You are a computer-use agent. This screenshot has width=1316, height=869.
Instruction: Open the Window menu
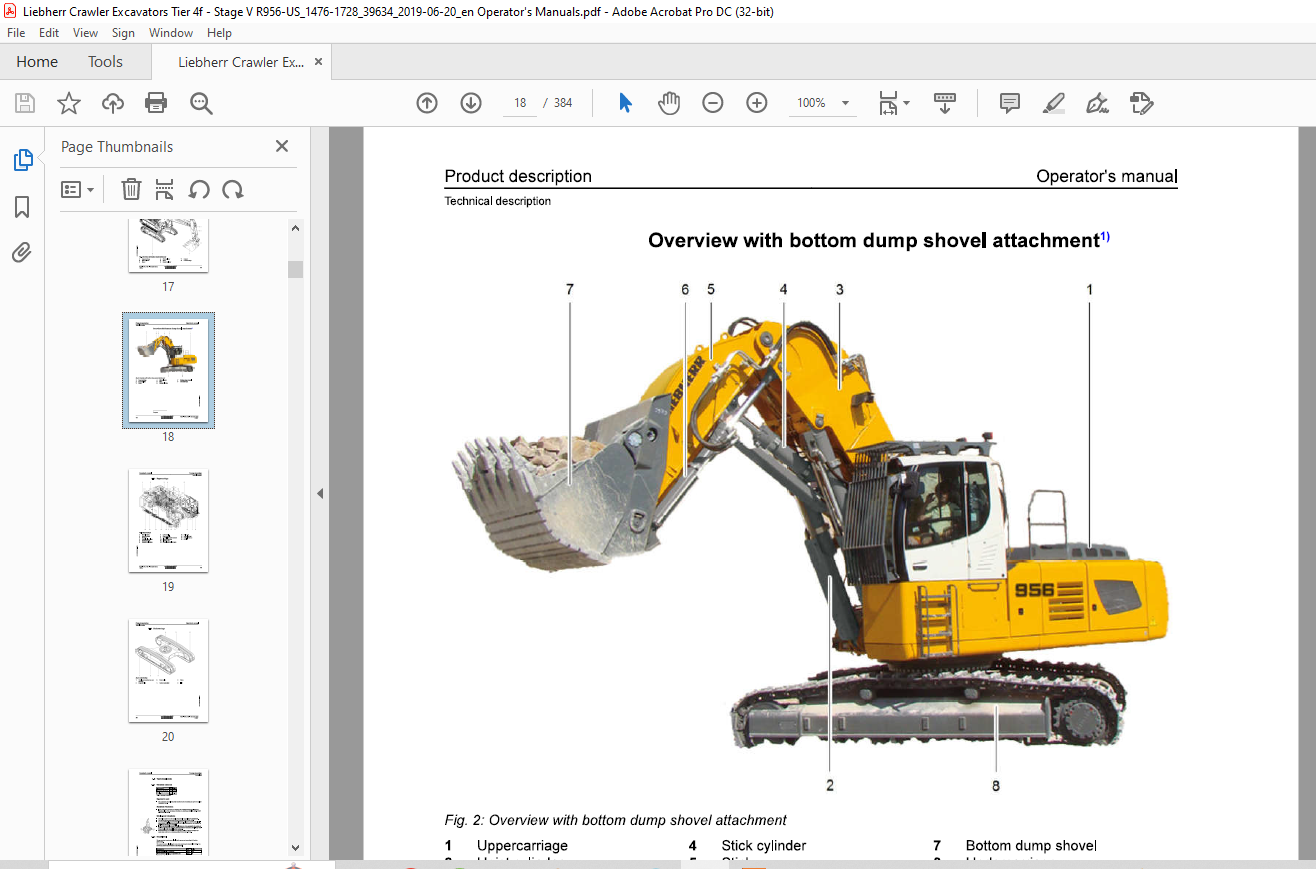pos(171,33)
